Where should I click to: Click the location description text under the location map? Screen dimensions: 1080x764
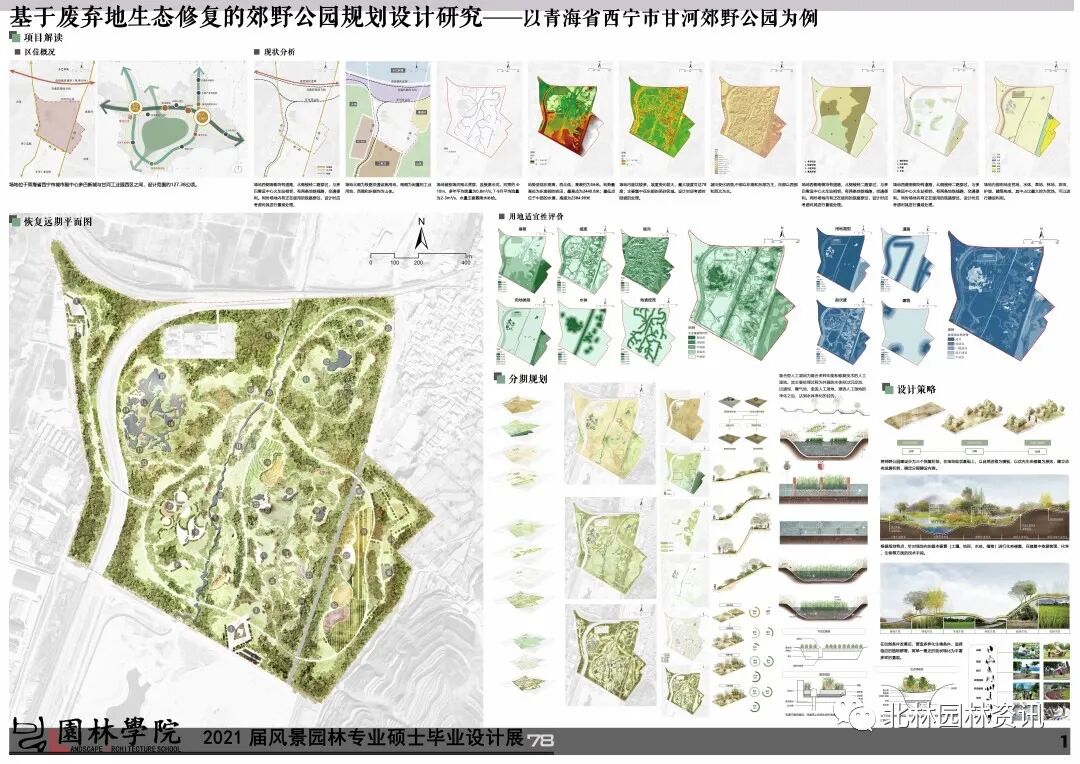[x=103, y=185]
